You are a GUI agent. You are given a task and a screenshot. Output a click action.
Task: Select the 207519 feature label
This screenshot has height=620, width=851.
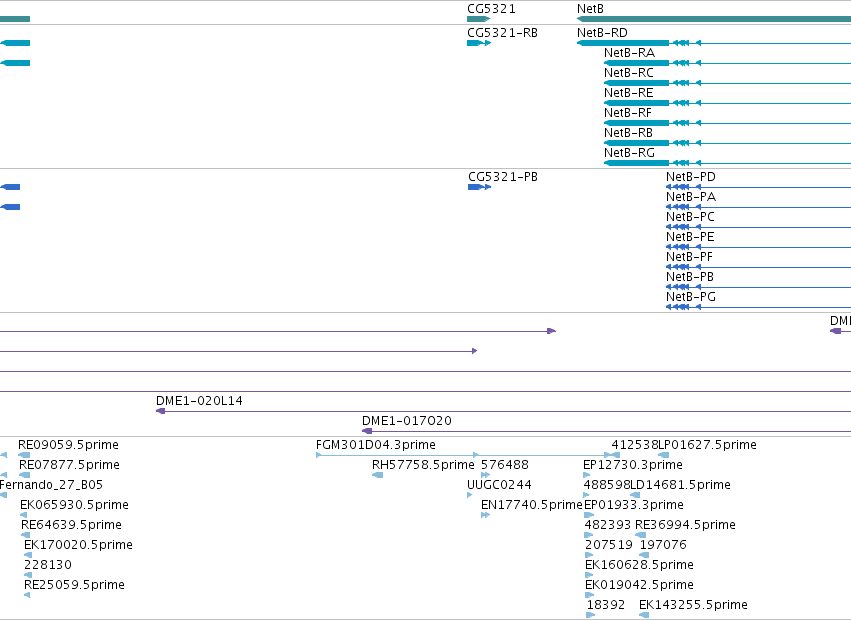pos(609,546)
